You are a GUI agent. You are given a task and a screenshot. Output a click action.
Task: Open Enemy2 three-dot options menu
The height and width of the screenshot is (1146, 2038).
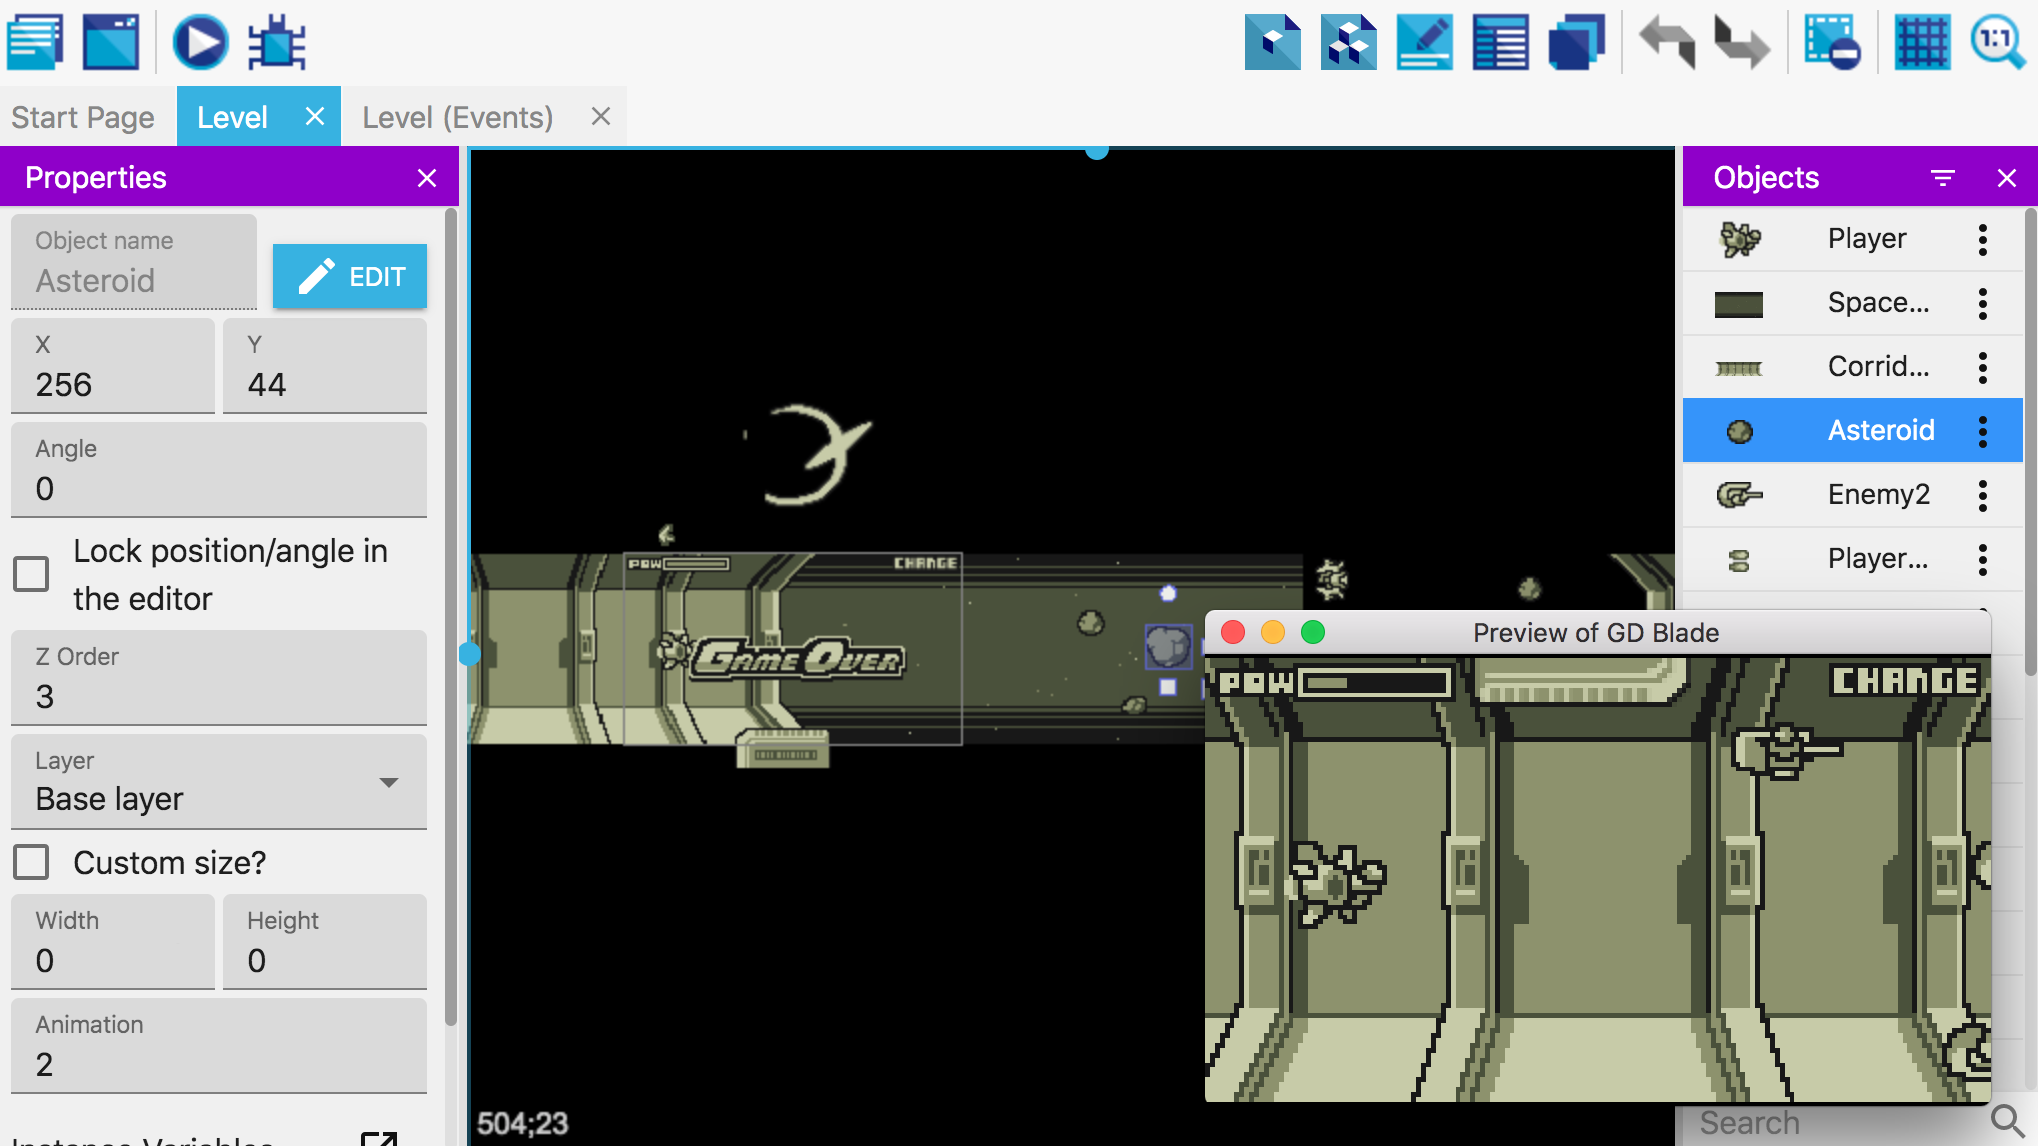pos(1982,495)
